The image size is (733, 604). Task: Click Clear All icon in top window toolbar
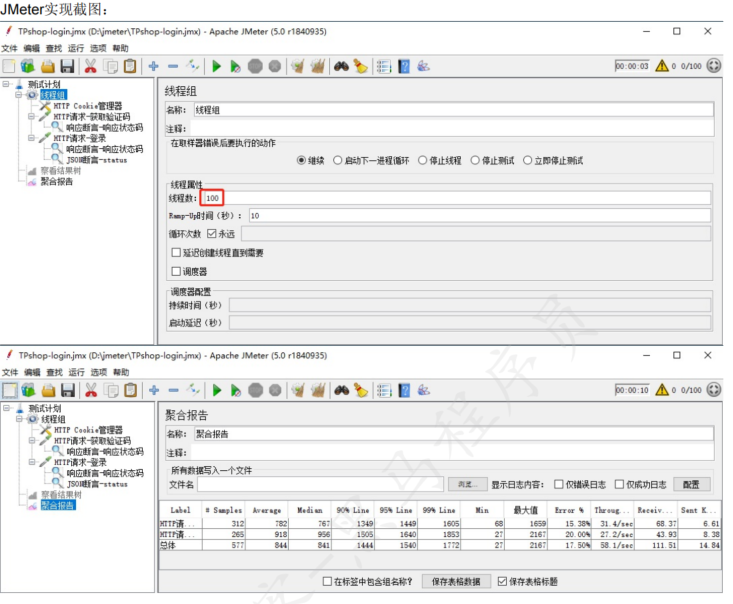point(318,66)
